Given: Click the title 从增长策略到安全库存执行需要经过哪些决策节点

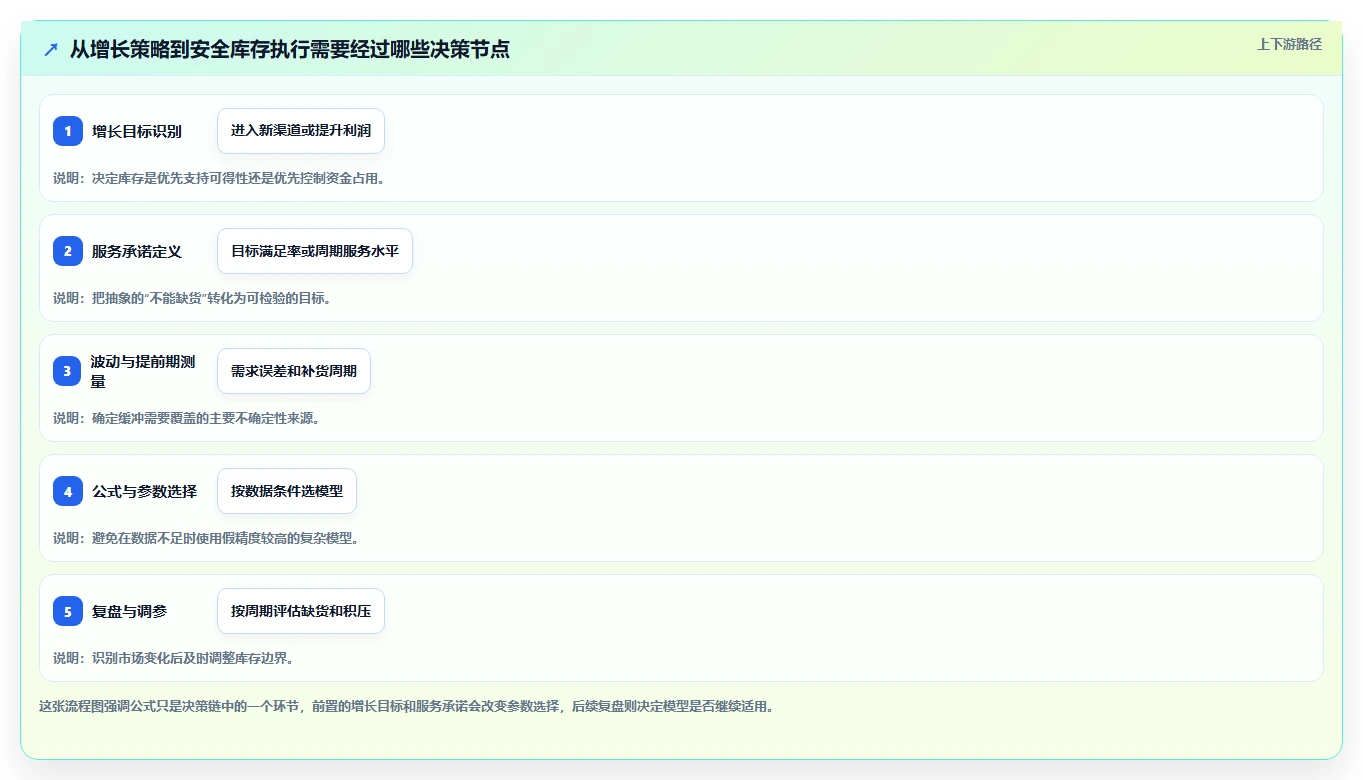Looking at the screenshot, I should (x=290, y=49).
